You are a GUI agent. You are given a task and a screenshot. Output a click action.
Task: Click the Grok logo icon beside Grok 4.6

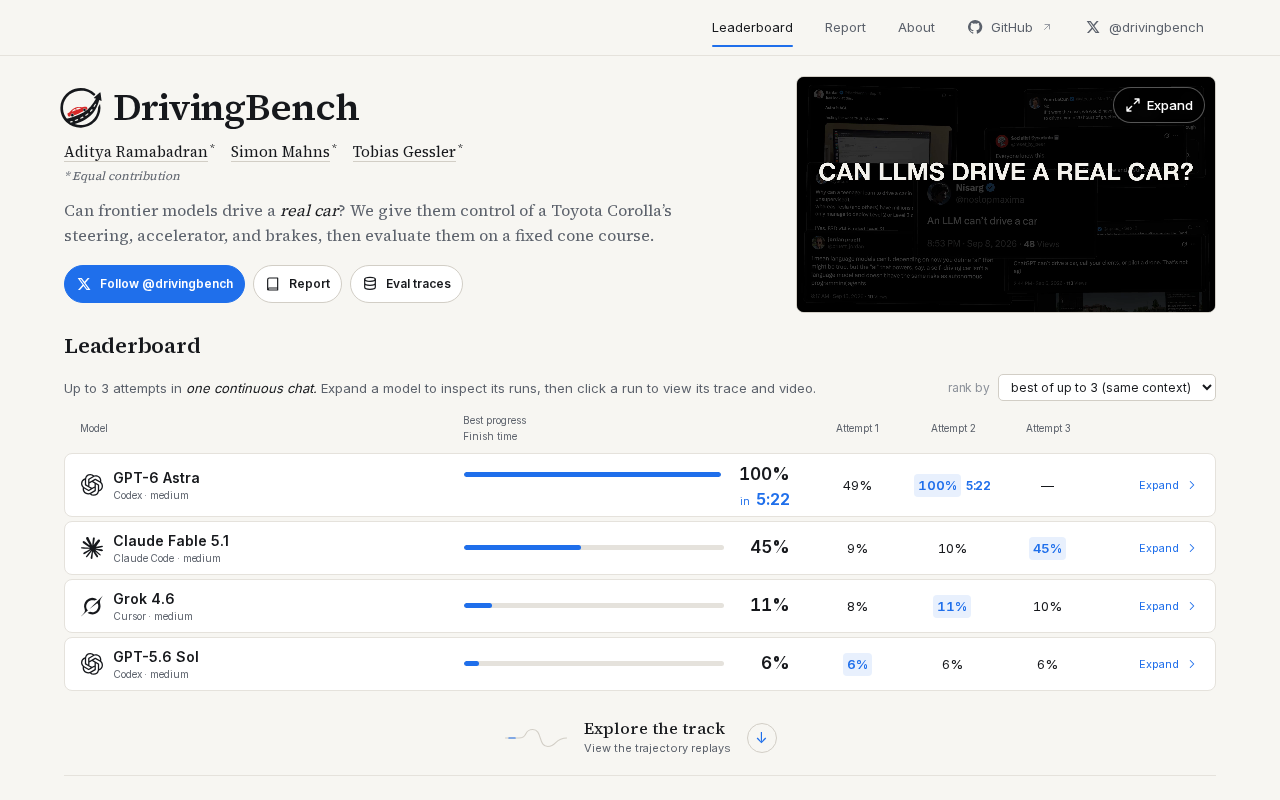(x=92, y=606)
